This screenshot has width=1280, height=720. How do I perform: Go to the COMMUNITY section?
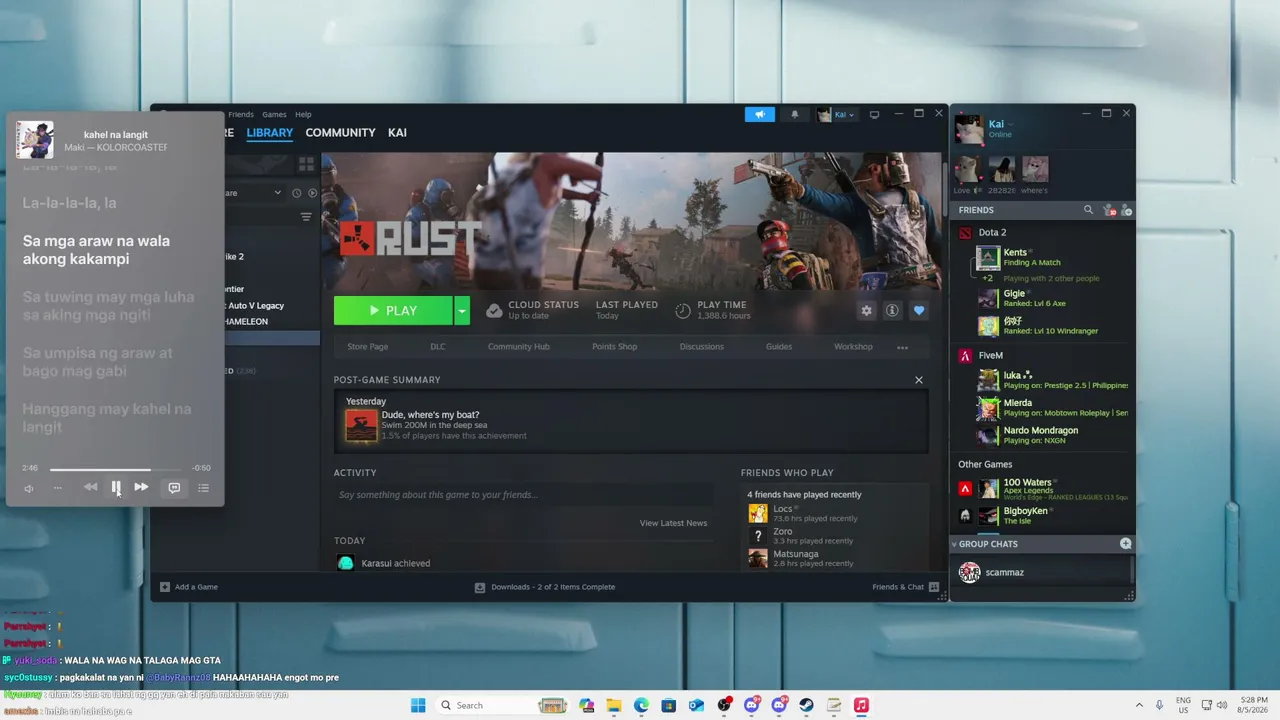[340, 132]
